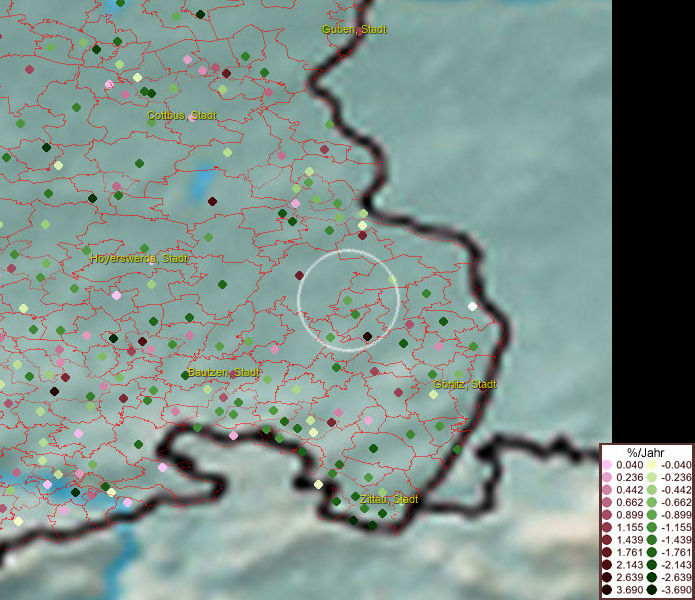This screenshot has width=695, height=600.
Task: Select the black marker inside the white circle
Action: click(367, 336)
